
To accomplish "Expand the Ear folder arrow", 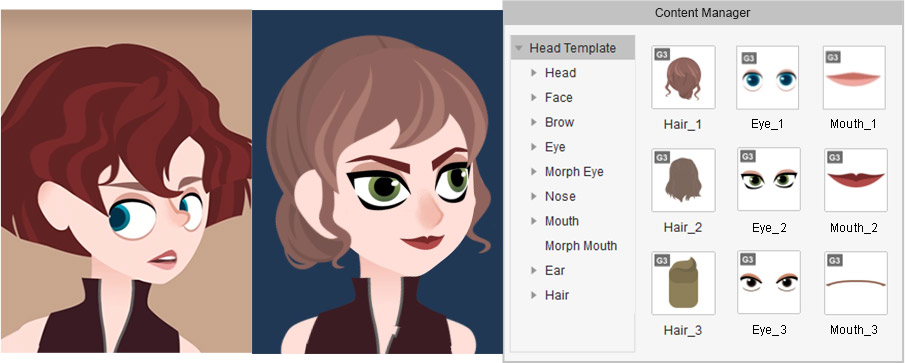I will pos(533,271).
